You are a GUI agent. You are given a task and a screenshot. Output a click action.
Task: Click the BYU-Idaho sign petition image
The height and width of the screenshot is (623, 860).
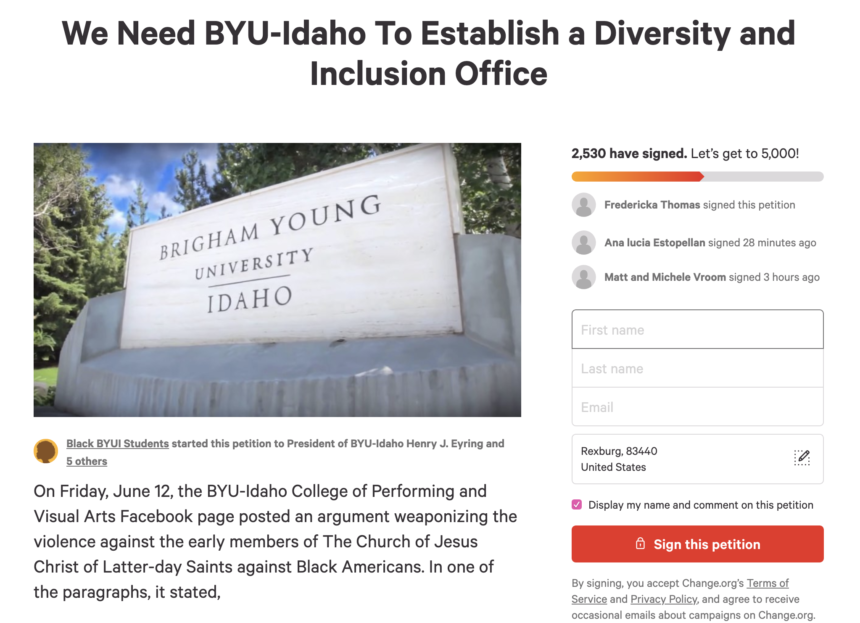pos(277,279)
